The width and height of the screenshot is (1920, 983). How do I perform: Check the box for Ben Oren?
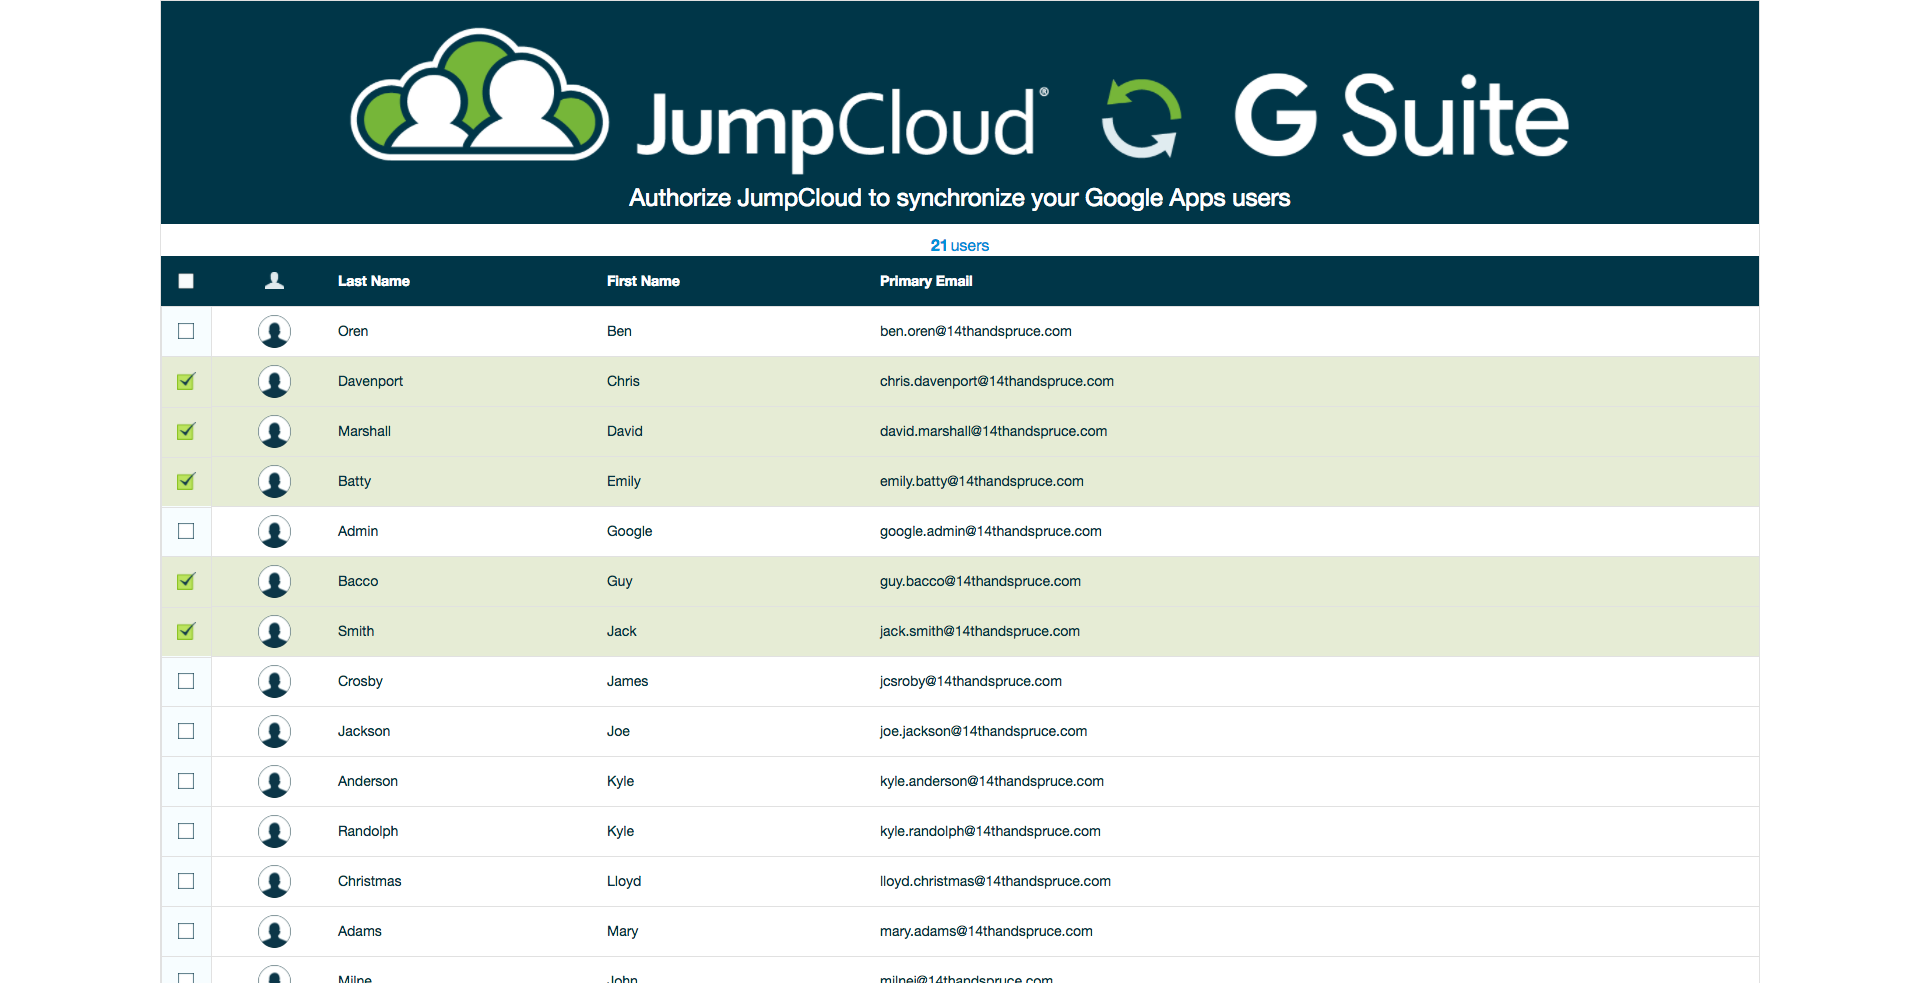[x=186, y=331]
